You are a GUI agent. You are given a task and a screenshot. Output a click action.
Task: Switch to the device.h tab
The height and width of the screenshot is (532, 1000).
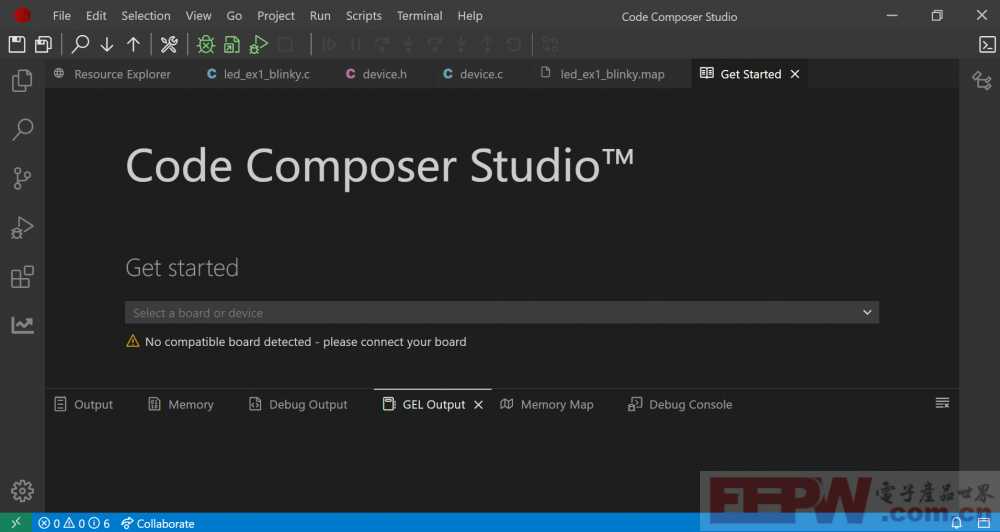[385, 74]
